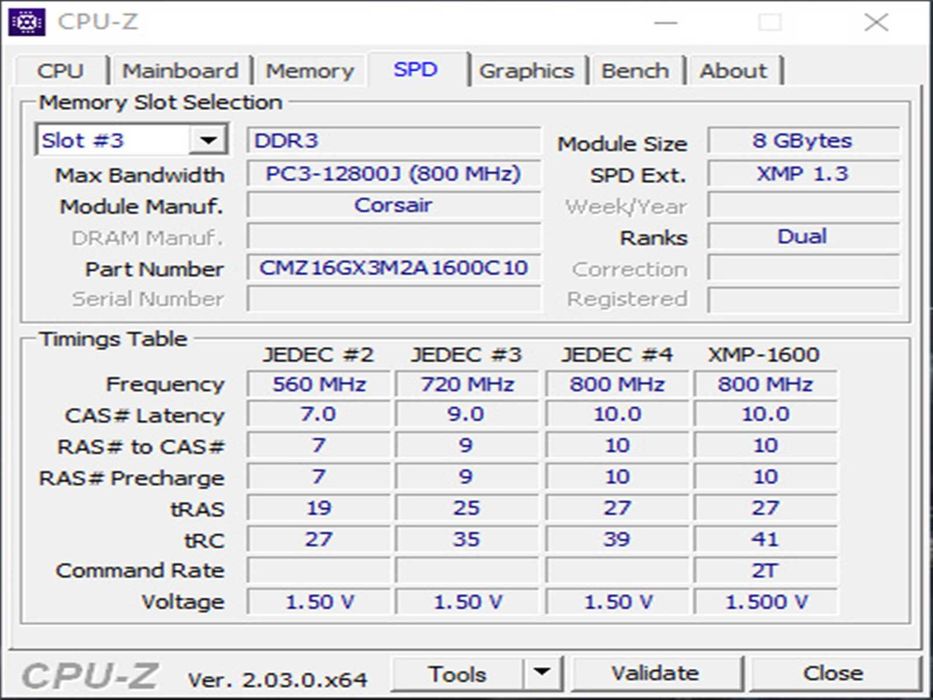Image resolution: width=933 pixels, height=700 pixels.
Task: Click the Part Number label
Action: 154,269
